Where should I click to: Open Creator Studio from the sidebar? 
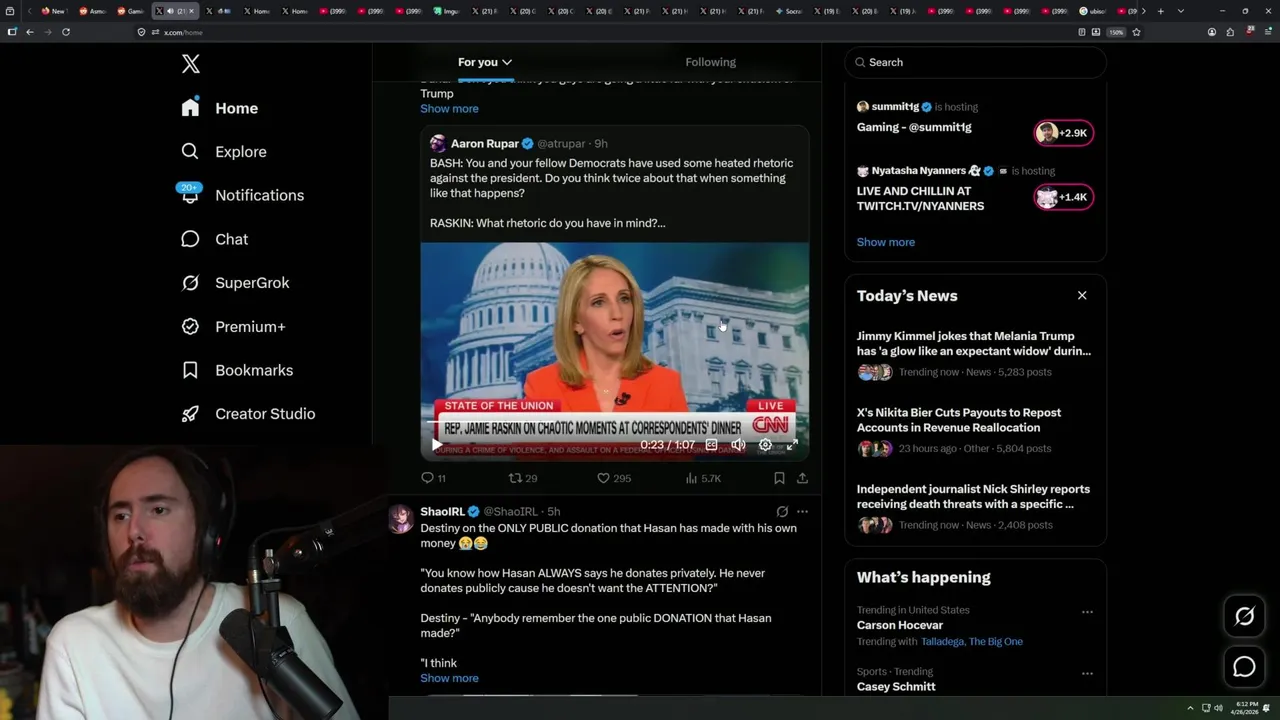248,414
